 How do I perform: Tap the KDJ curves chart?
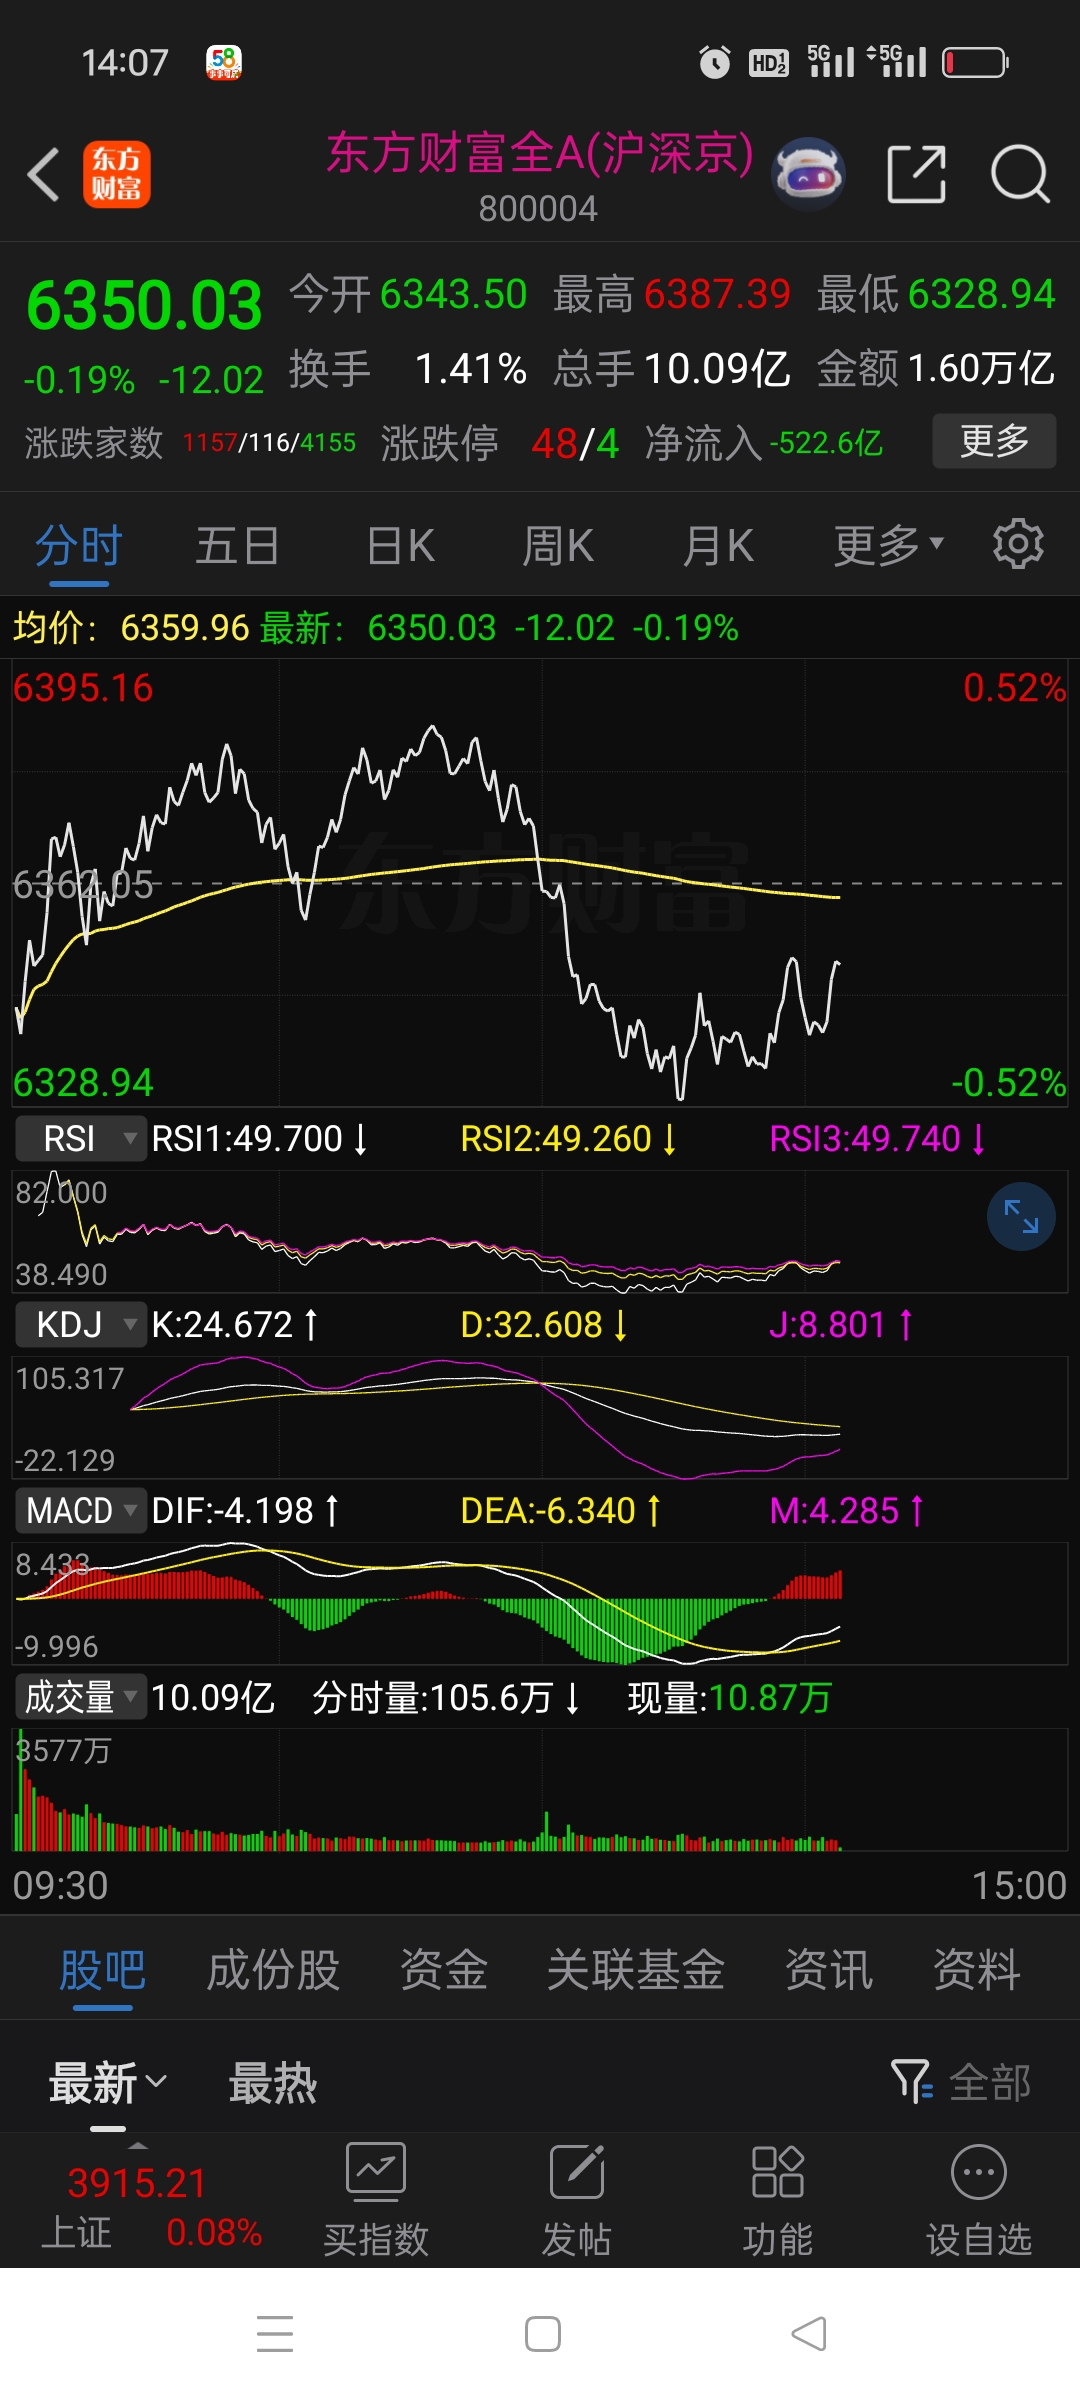tap(540, 1417)
